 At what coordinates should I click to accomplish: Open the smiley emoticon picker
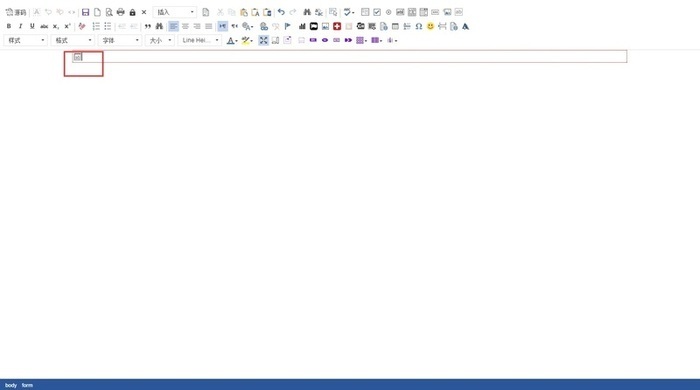pos(430,26)
